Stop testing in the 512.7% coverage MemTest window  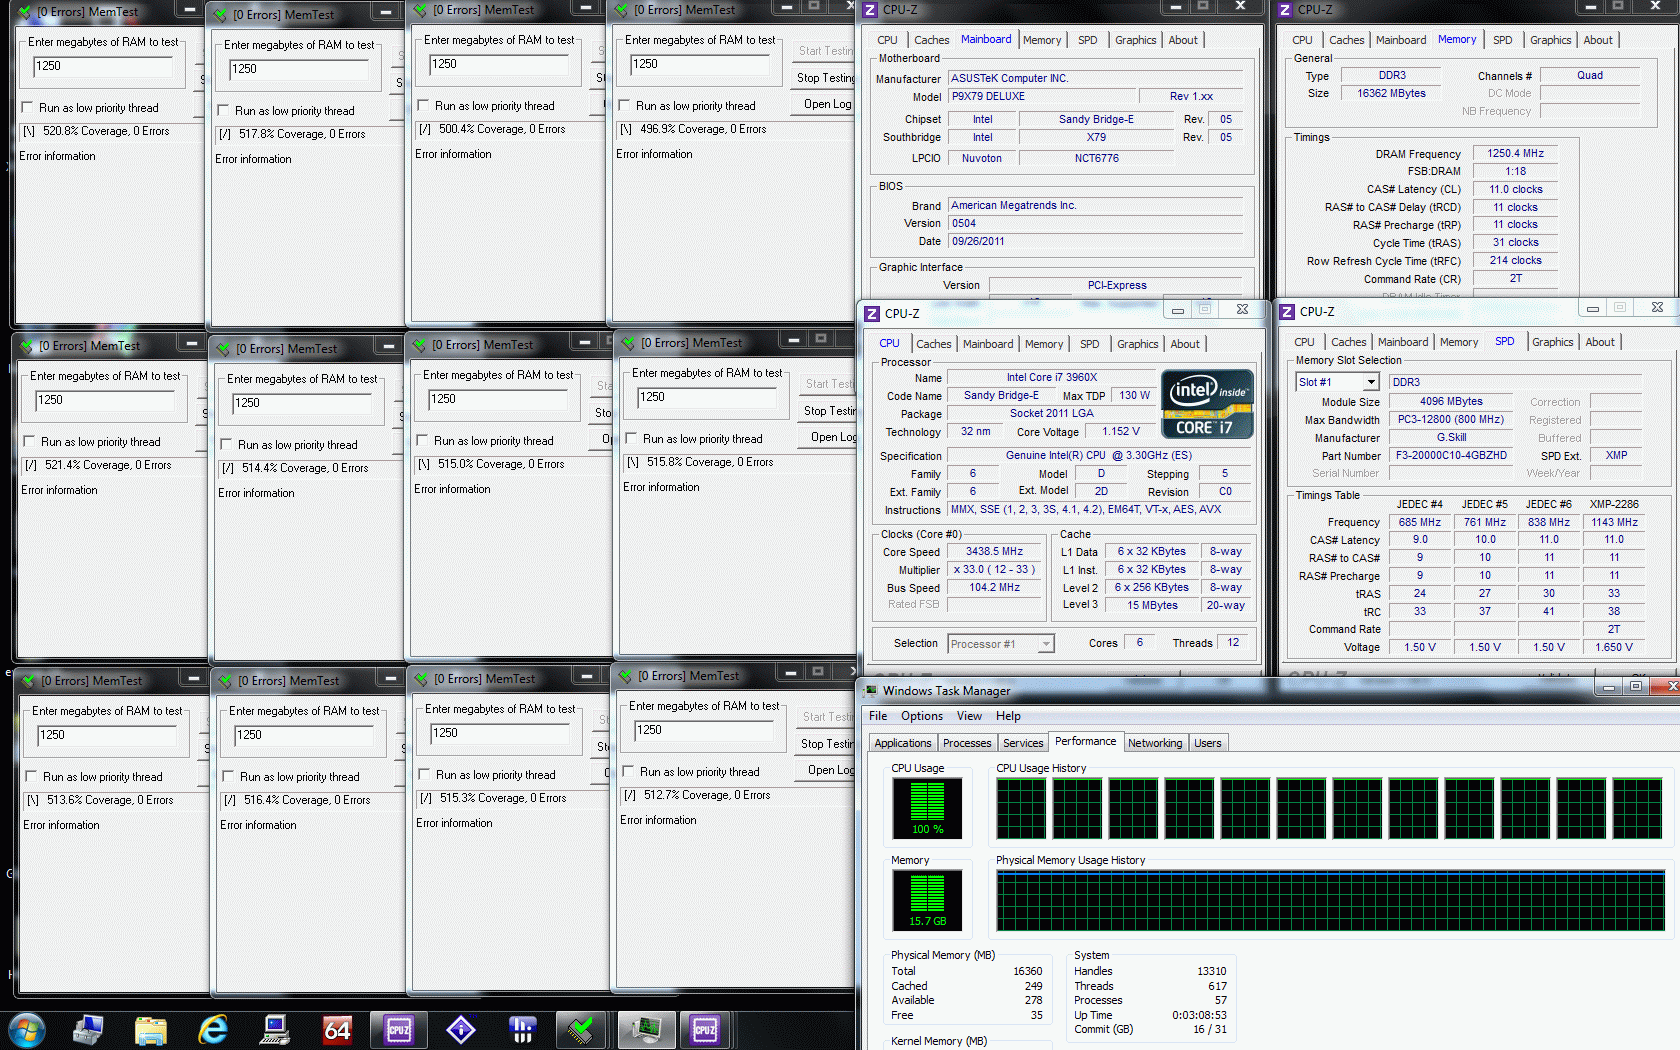tap(827, 744)
